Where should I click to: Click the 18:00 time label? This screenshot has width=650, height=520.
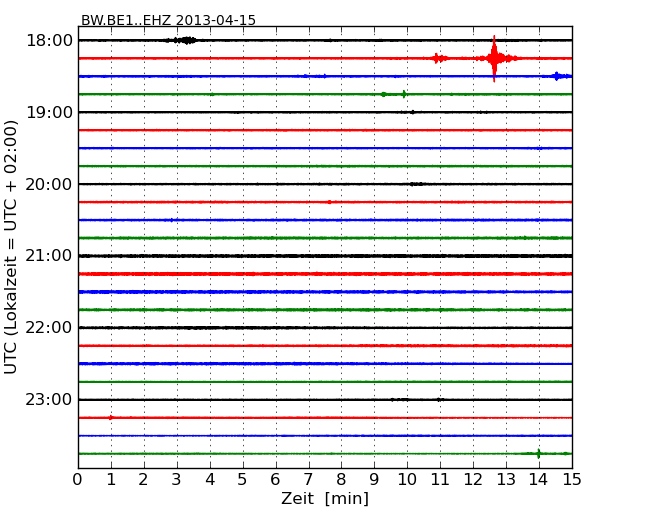49,41
